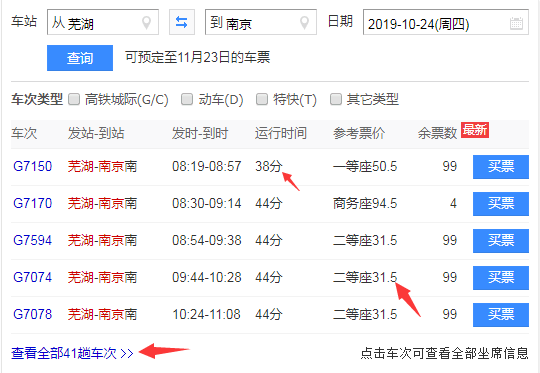Click 查询 search button
This screenshot has height=373, width=540.
pos(80,58)
